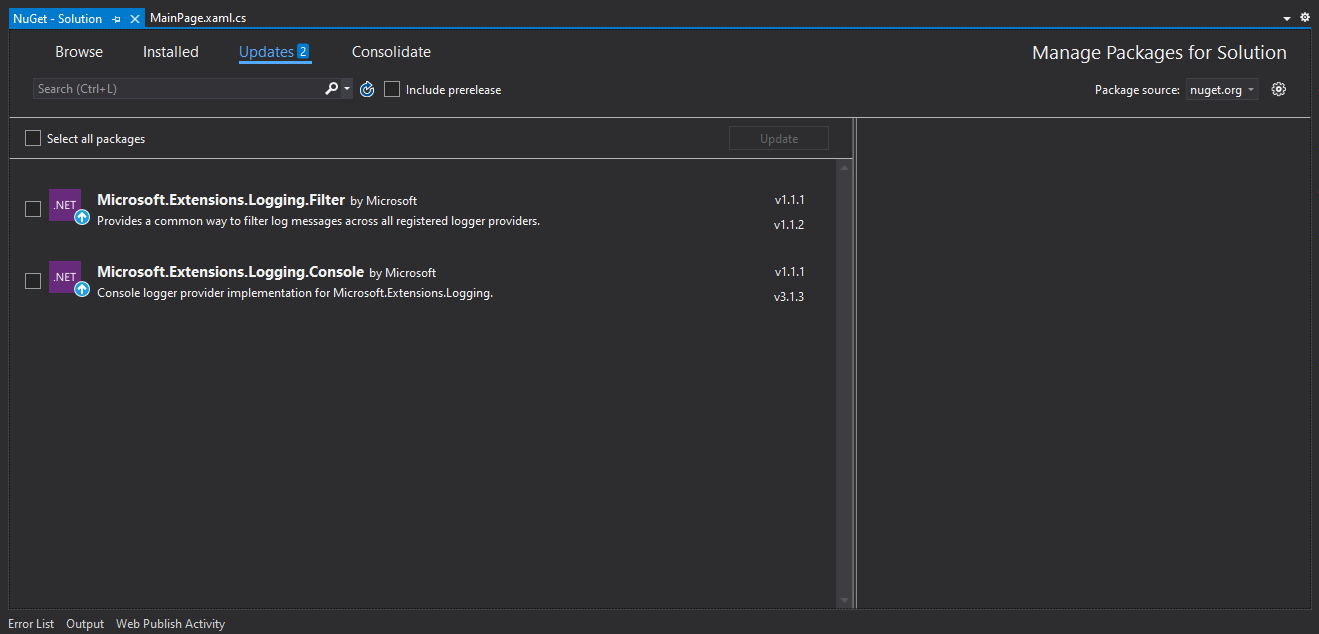Click the search magnifier icon
The image size is (1319, 634).
pyautogui.click(x=331, y=89)
